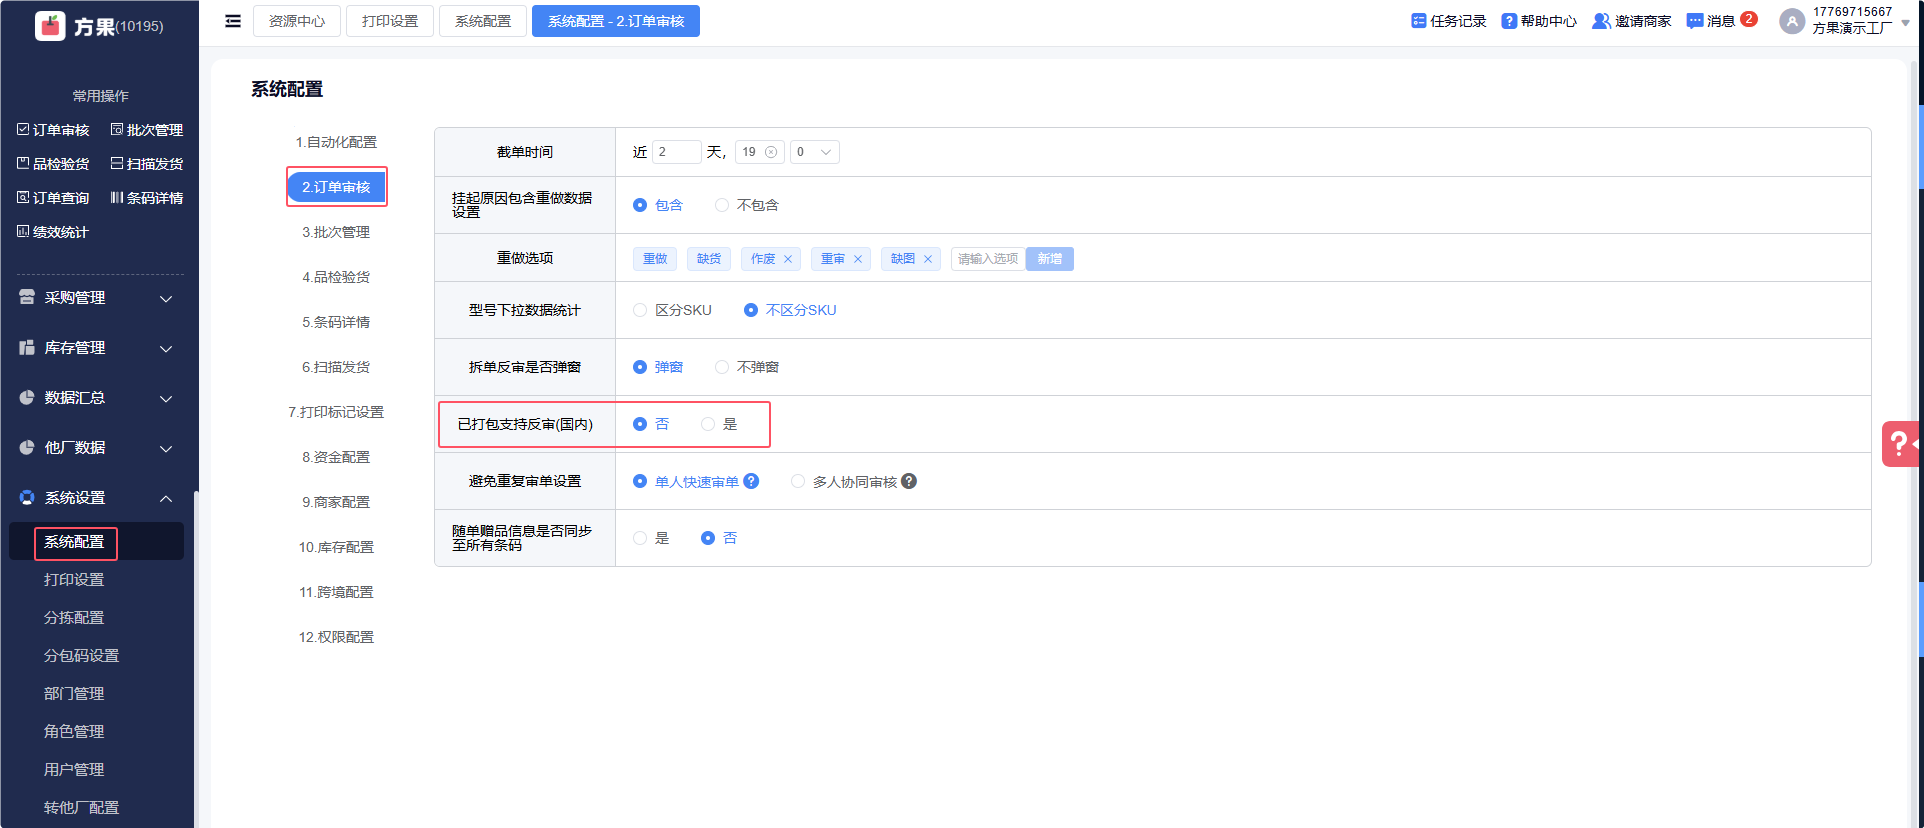Click the 邀请商家 invite merchant icon
The width and height of the screenshot is (1924, 828).
click(x=1601, y=21)
